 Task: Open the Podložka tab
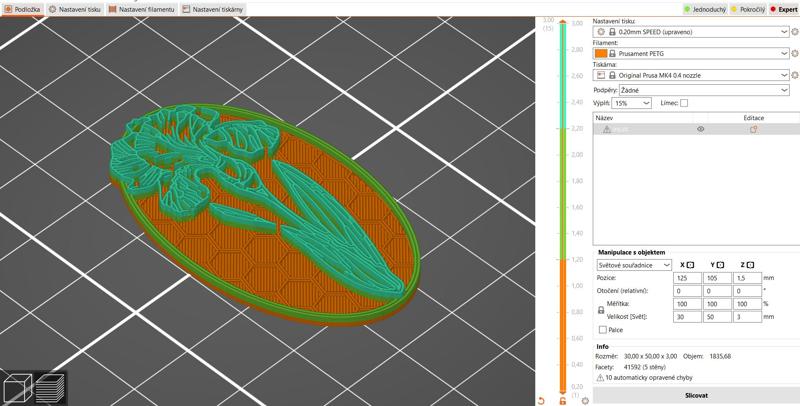click(x=22, y=9)
